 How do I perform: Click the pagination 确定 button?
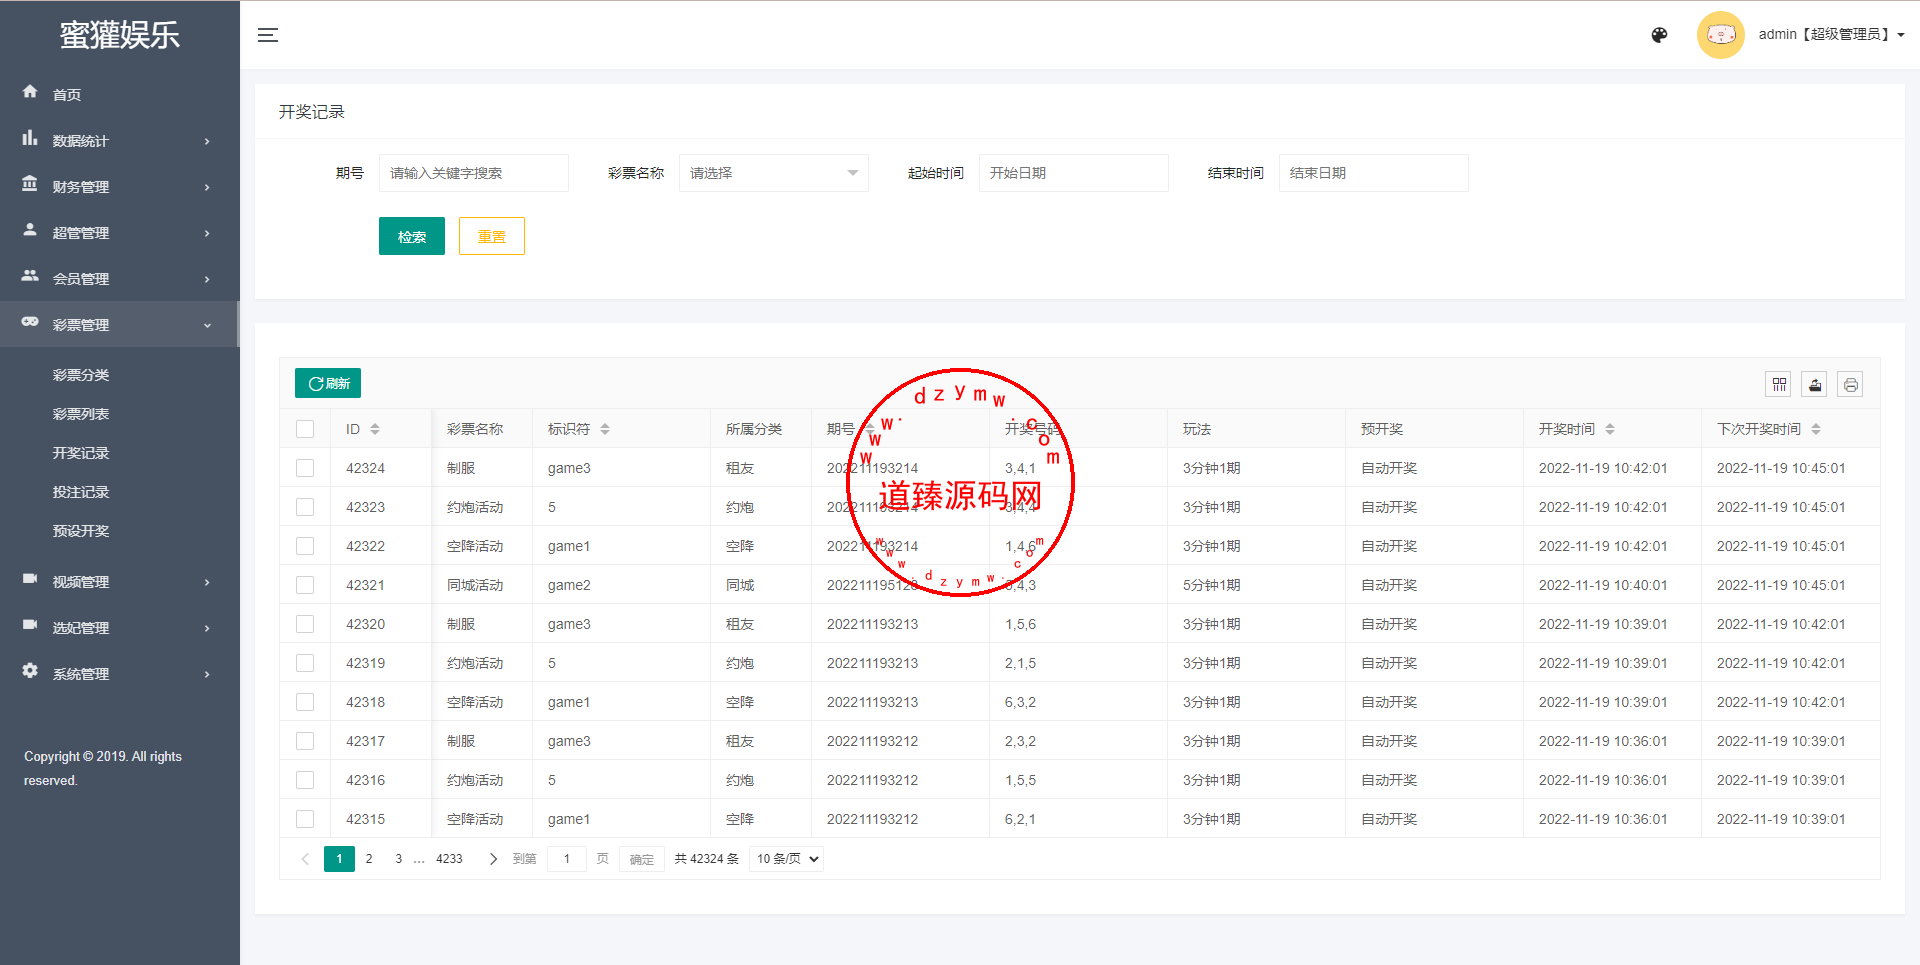click(x=642, y=859)
